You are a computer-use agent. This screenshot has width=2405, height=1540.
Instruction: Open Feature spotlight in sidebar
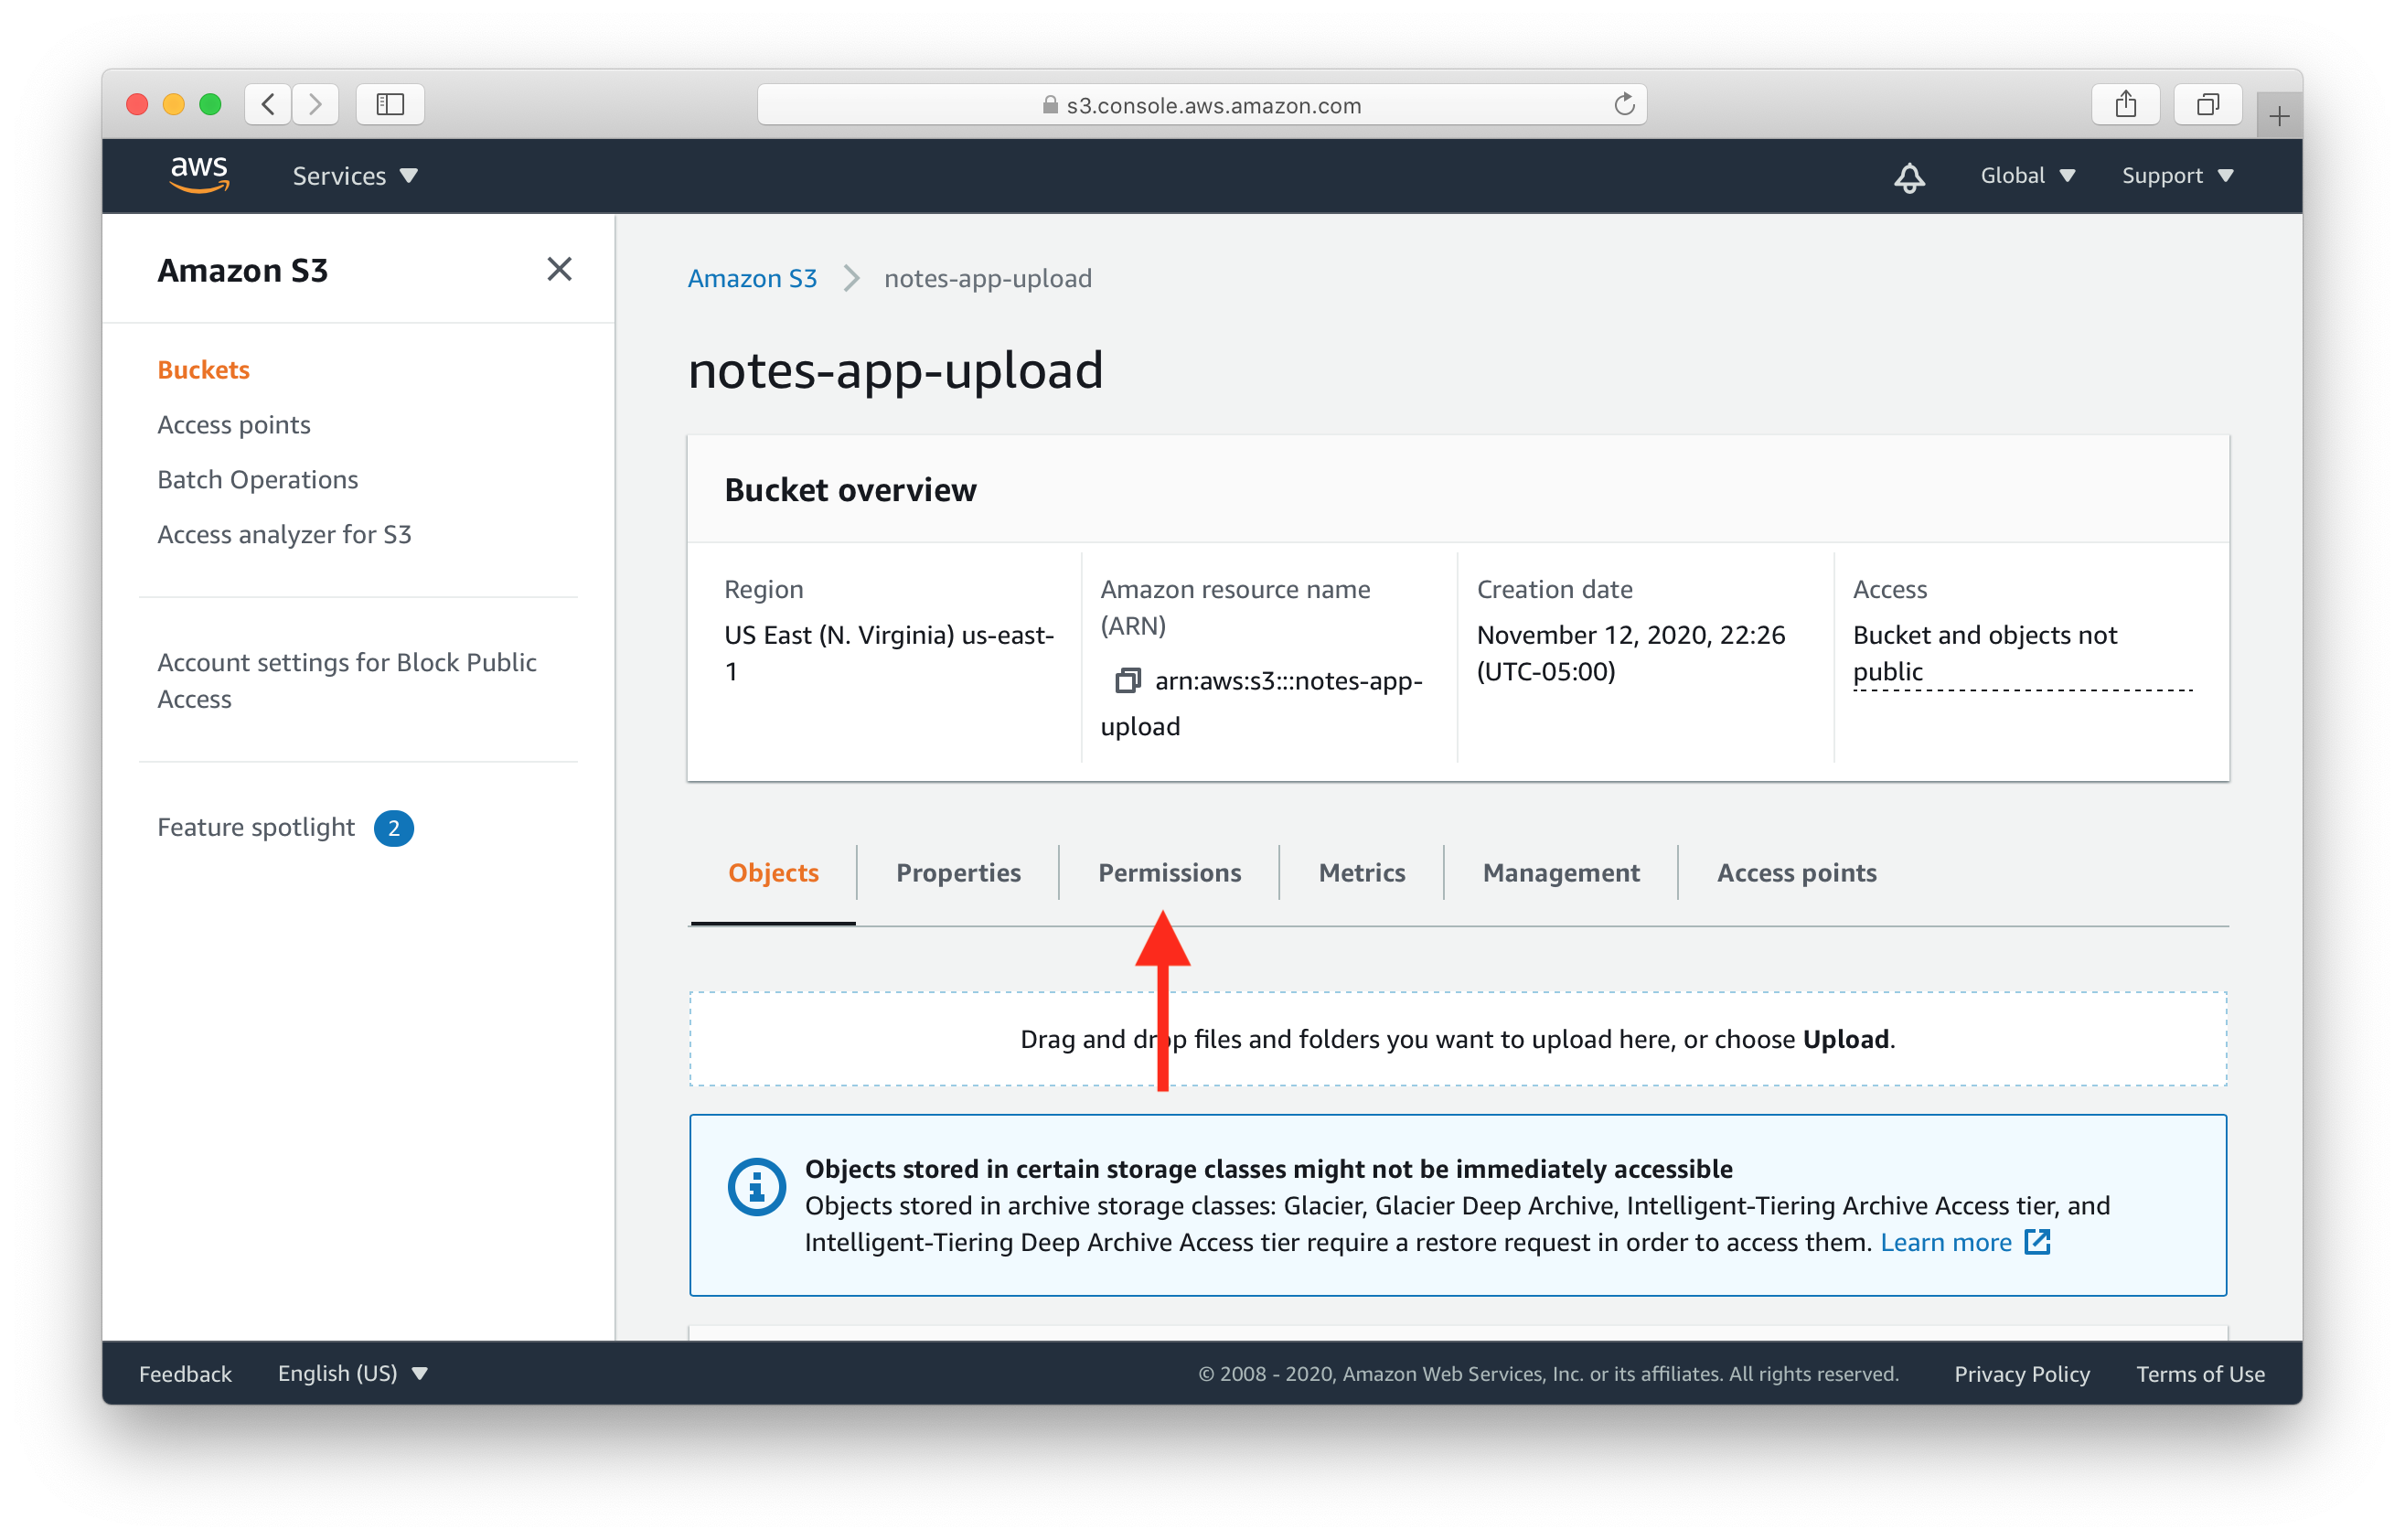click(x=256, y=827)
